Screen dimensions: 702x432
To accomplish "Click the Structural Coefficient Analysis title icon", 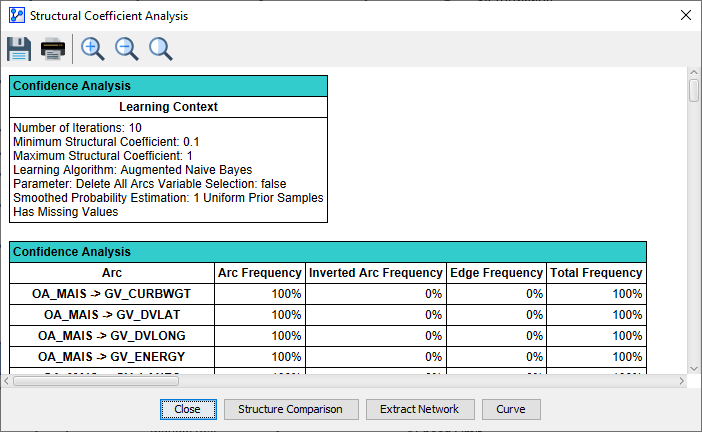I will 17,15.
